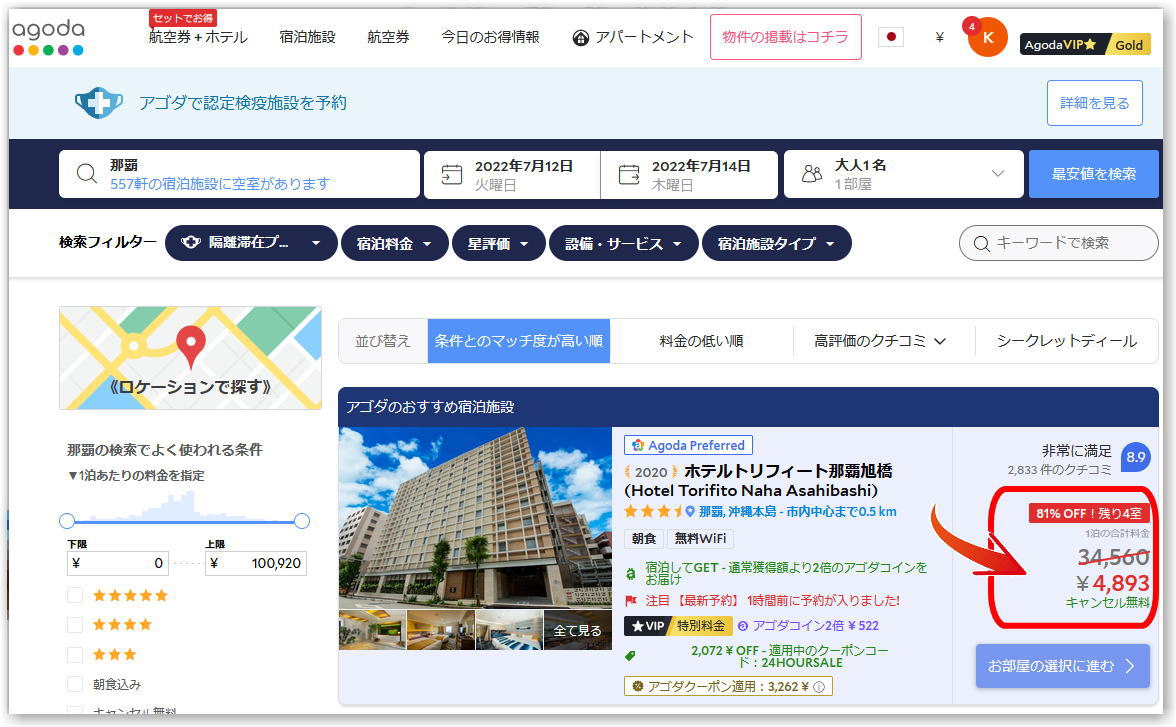Open the 今日のお得情報 menu item
The width and height of the screenshot is (1176, 727).
490,37
